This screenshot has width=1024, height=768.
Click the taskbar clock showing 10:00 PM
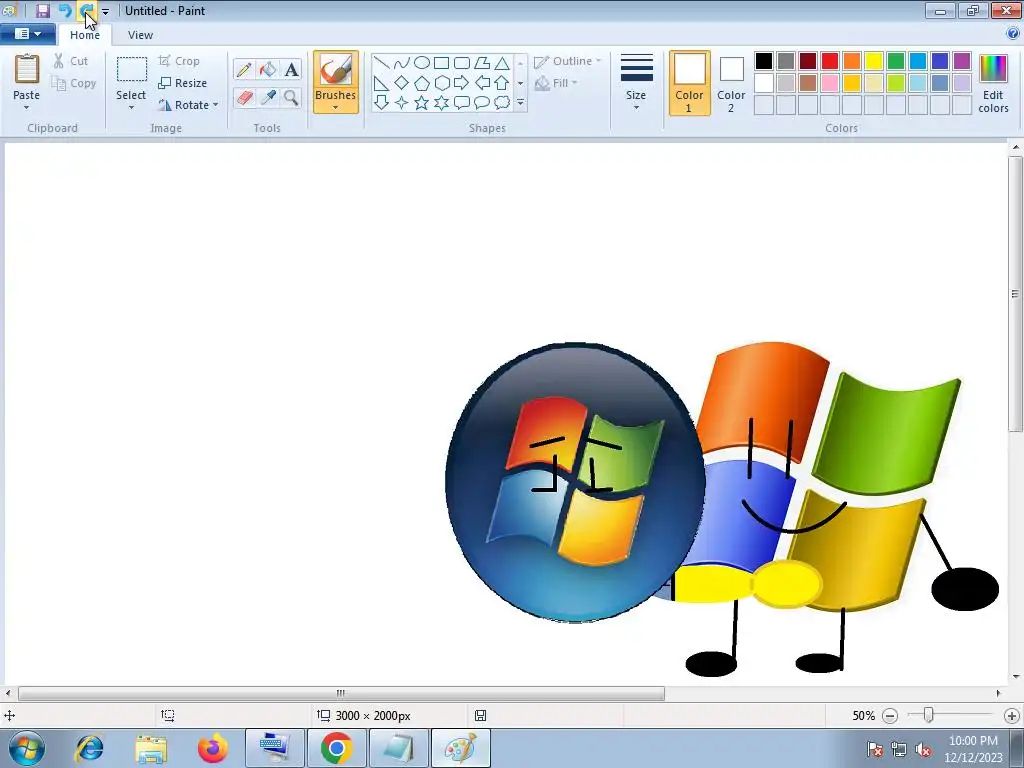973,749
